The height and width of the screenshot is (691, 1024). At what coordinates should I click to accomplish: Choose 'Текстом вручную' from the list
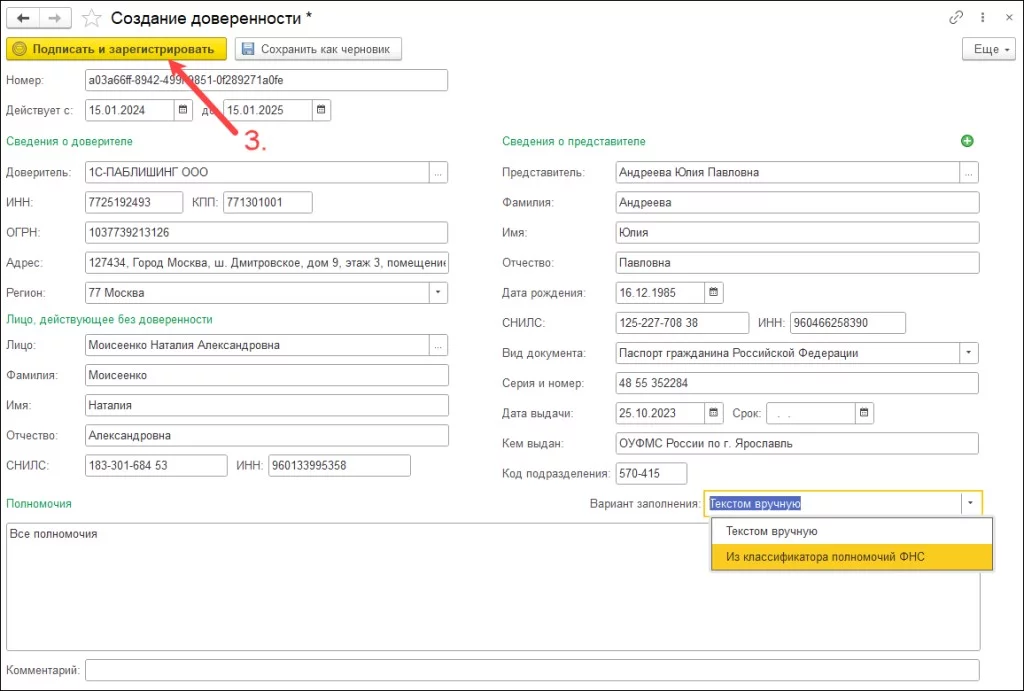772,531
